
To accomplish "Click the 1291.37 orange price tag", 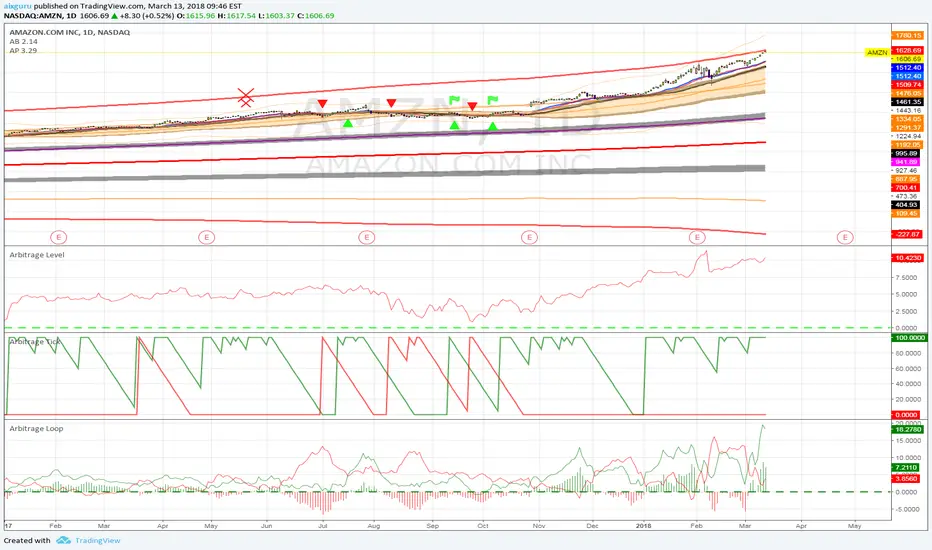I will click(908, 128).
